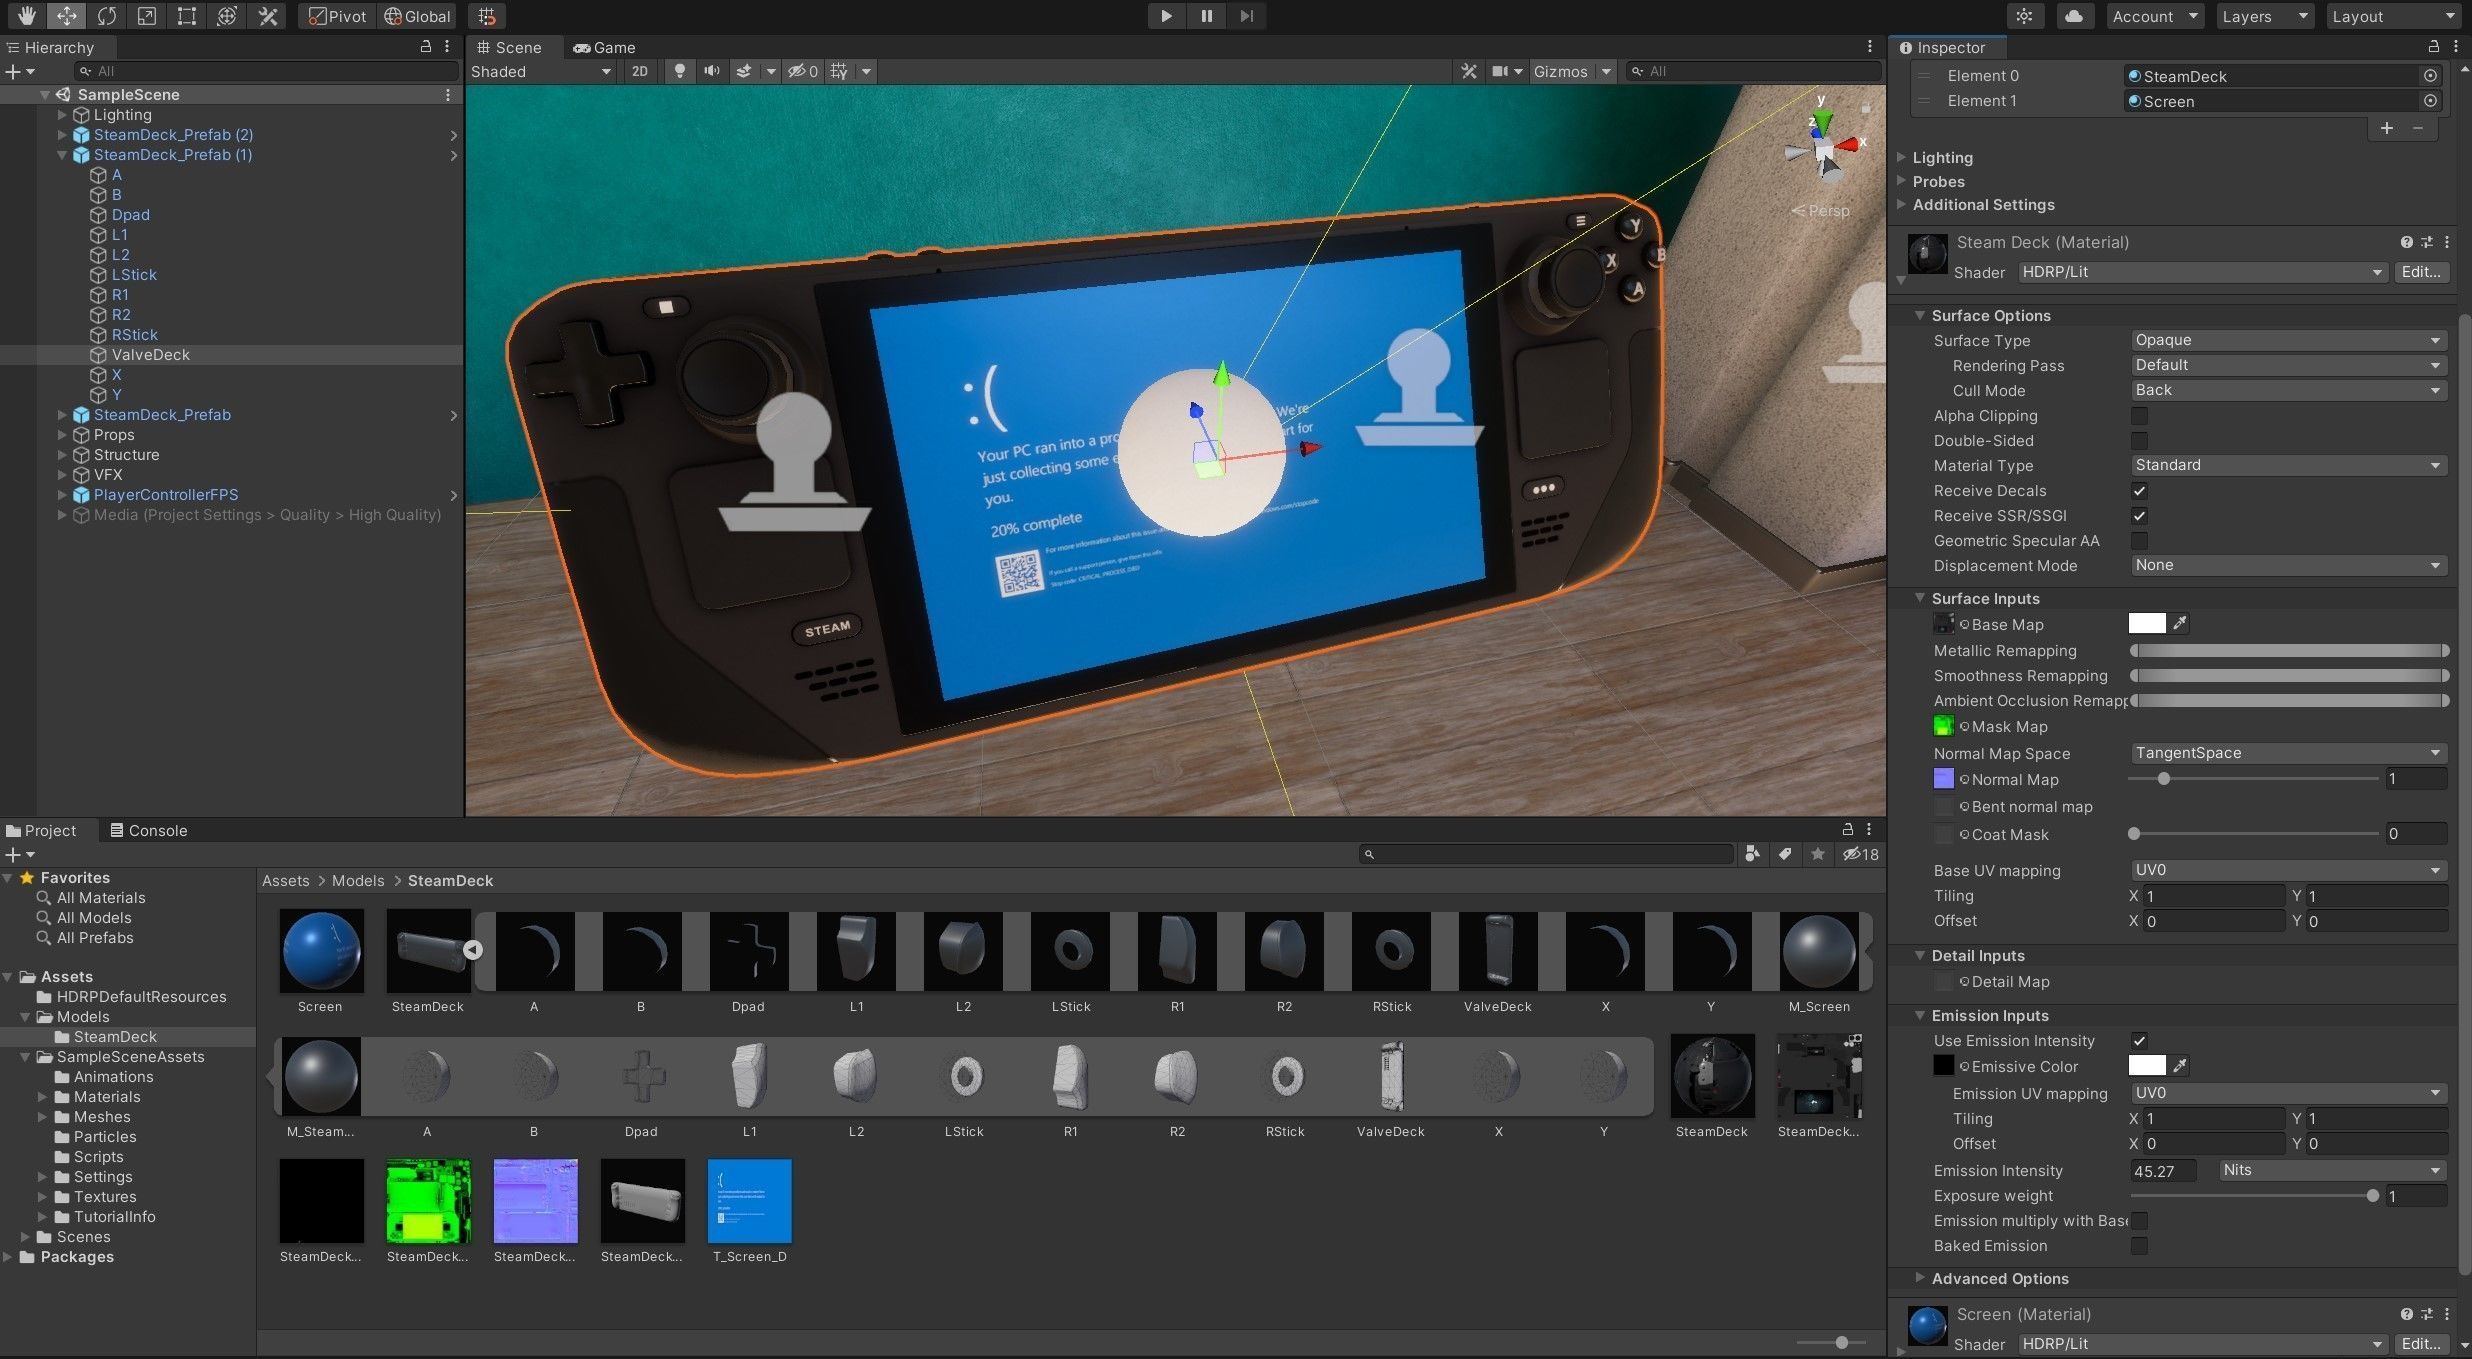Viewport: 2472px width, 1359px height.
Task: Toggle scene effects icon
Action: click(744, 71)
